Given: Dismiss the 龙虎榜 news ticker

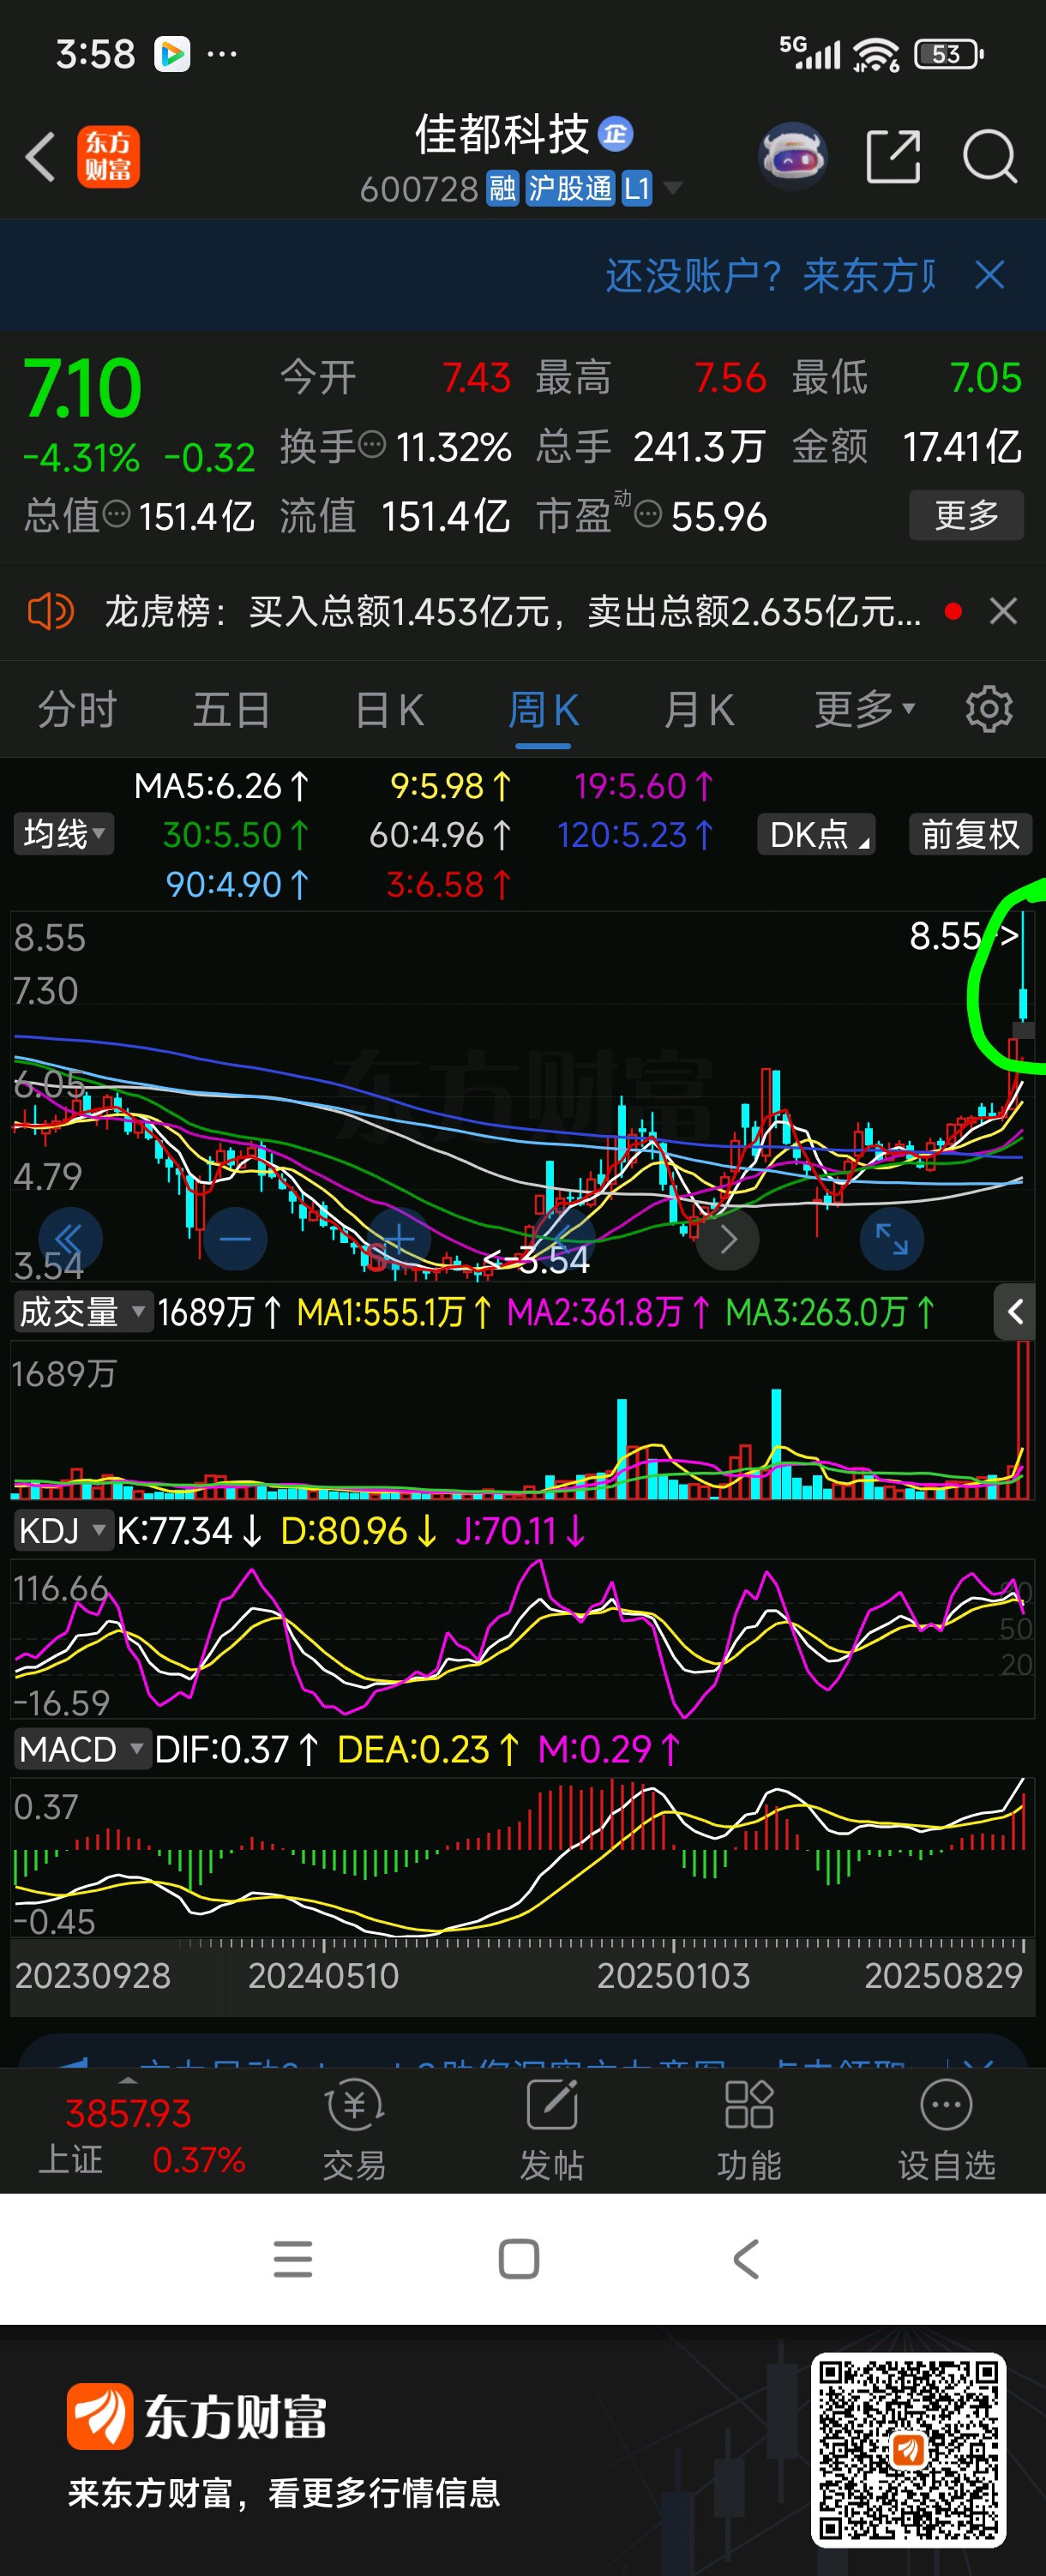Looking at the screenshot, I should tap(1003, 611).
